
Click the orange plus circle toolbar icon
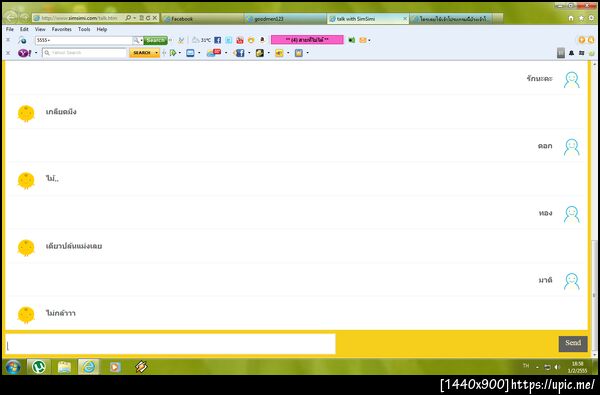coord(582,40)
